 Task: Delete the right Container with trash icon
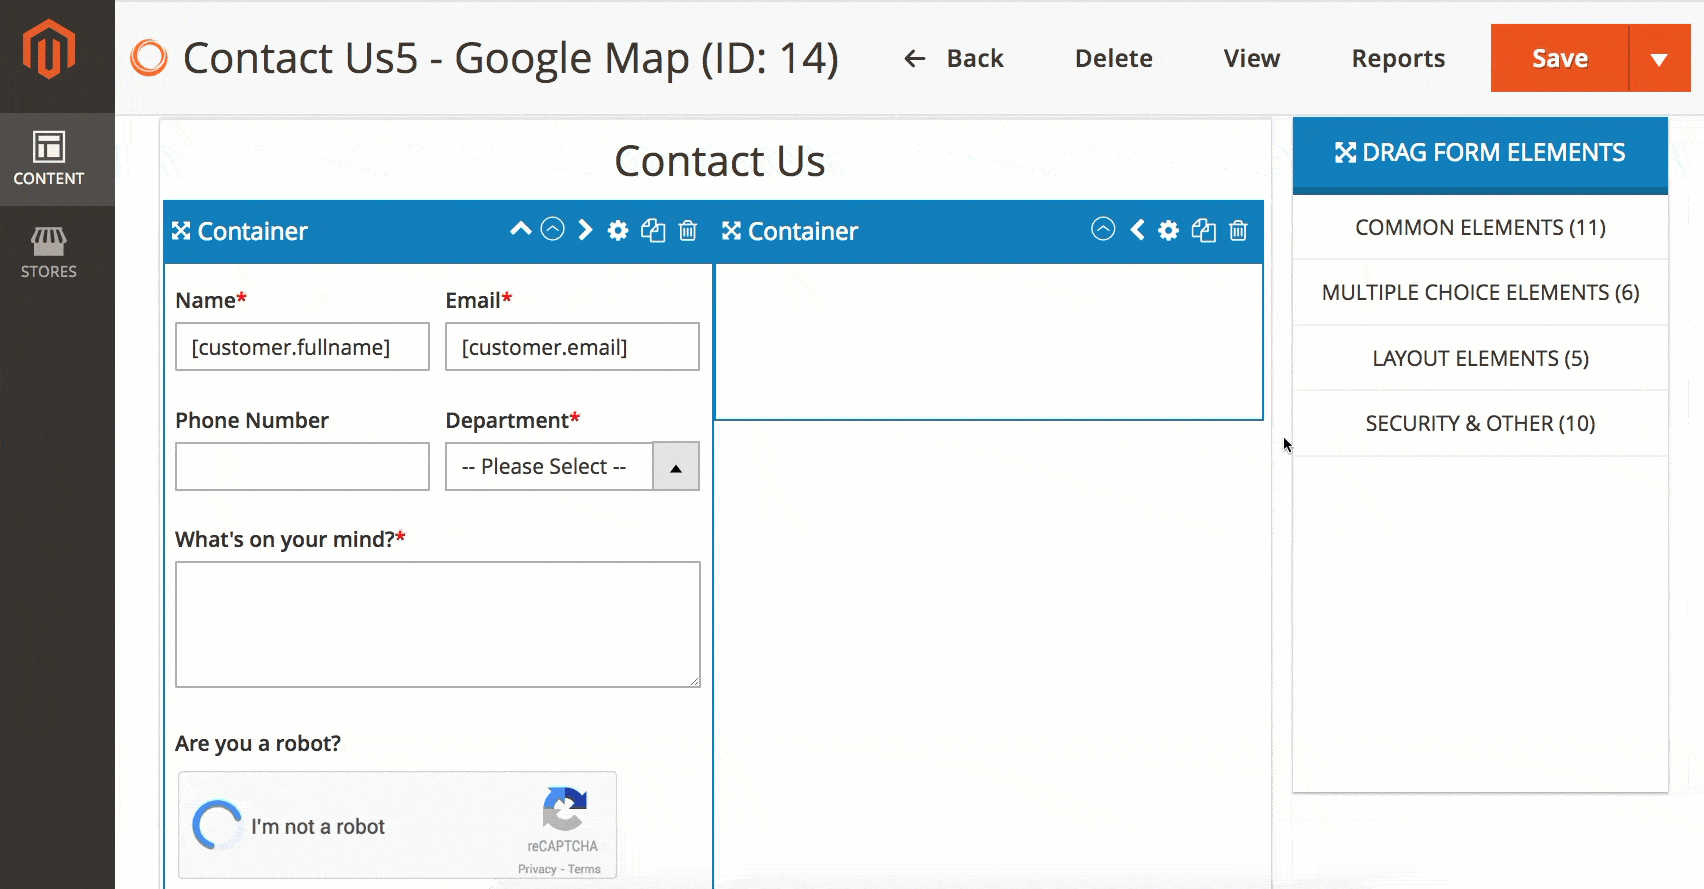click(x=1238, y=231)
